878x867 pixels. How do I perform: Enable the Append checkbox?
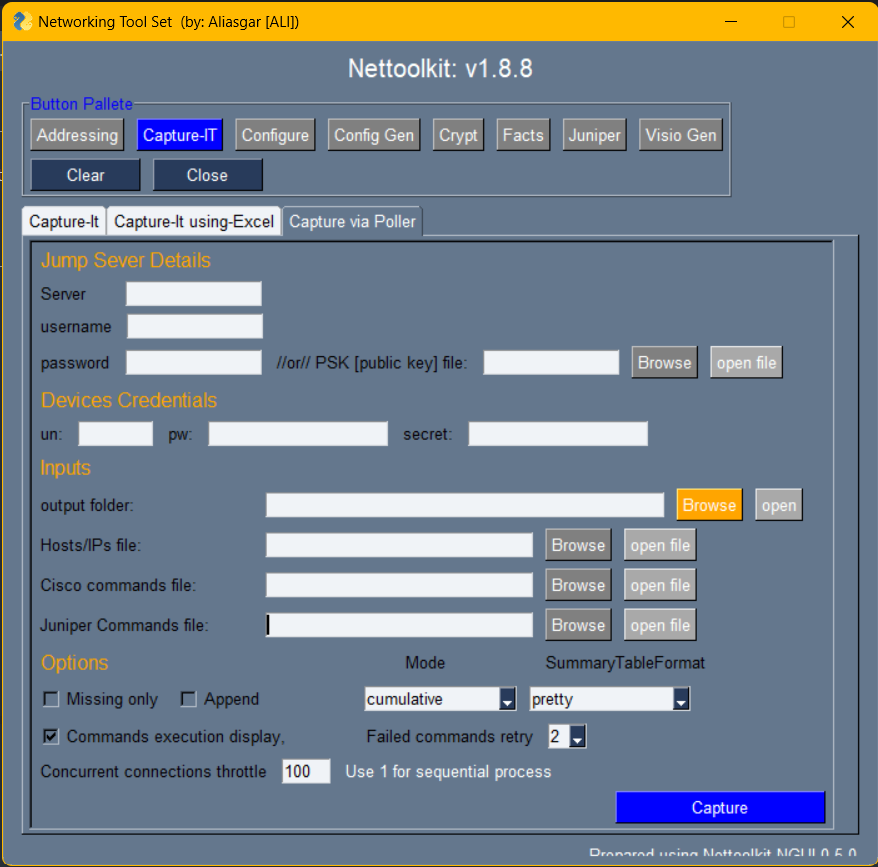[188, 699]
